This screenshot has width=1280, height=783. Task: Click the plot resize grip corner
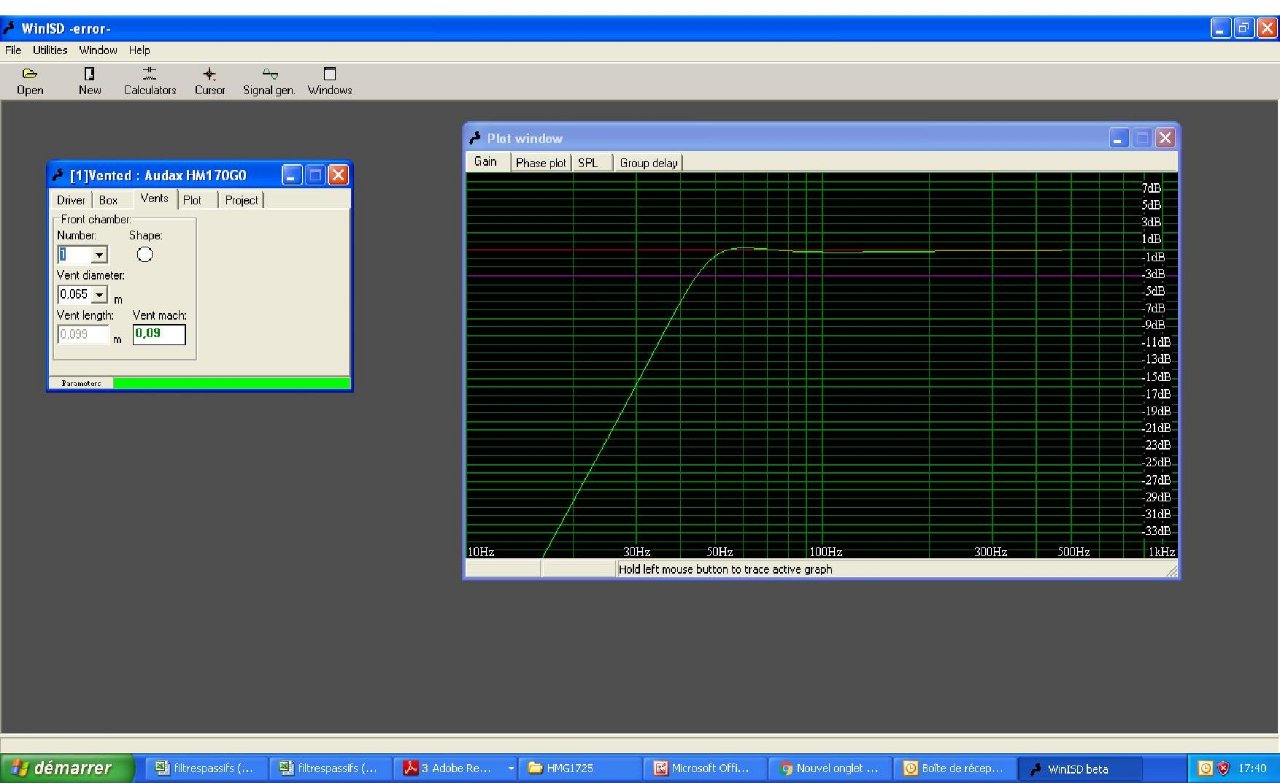coord(1171,570)
